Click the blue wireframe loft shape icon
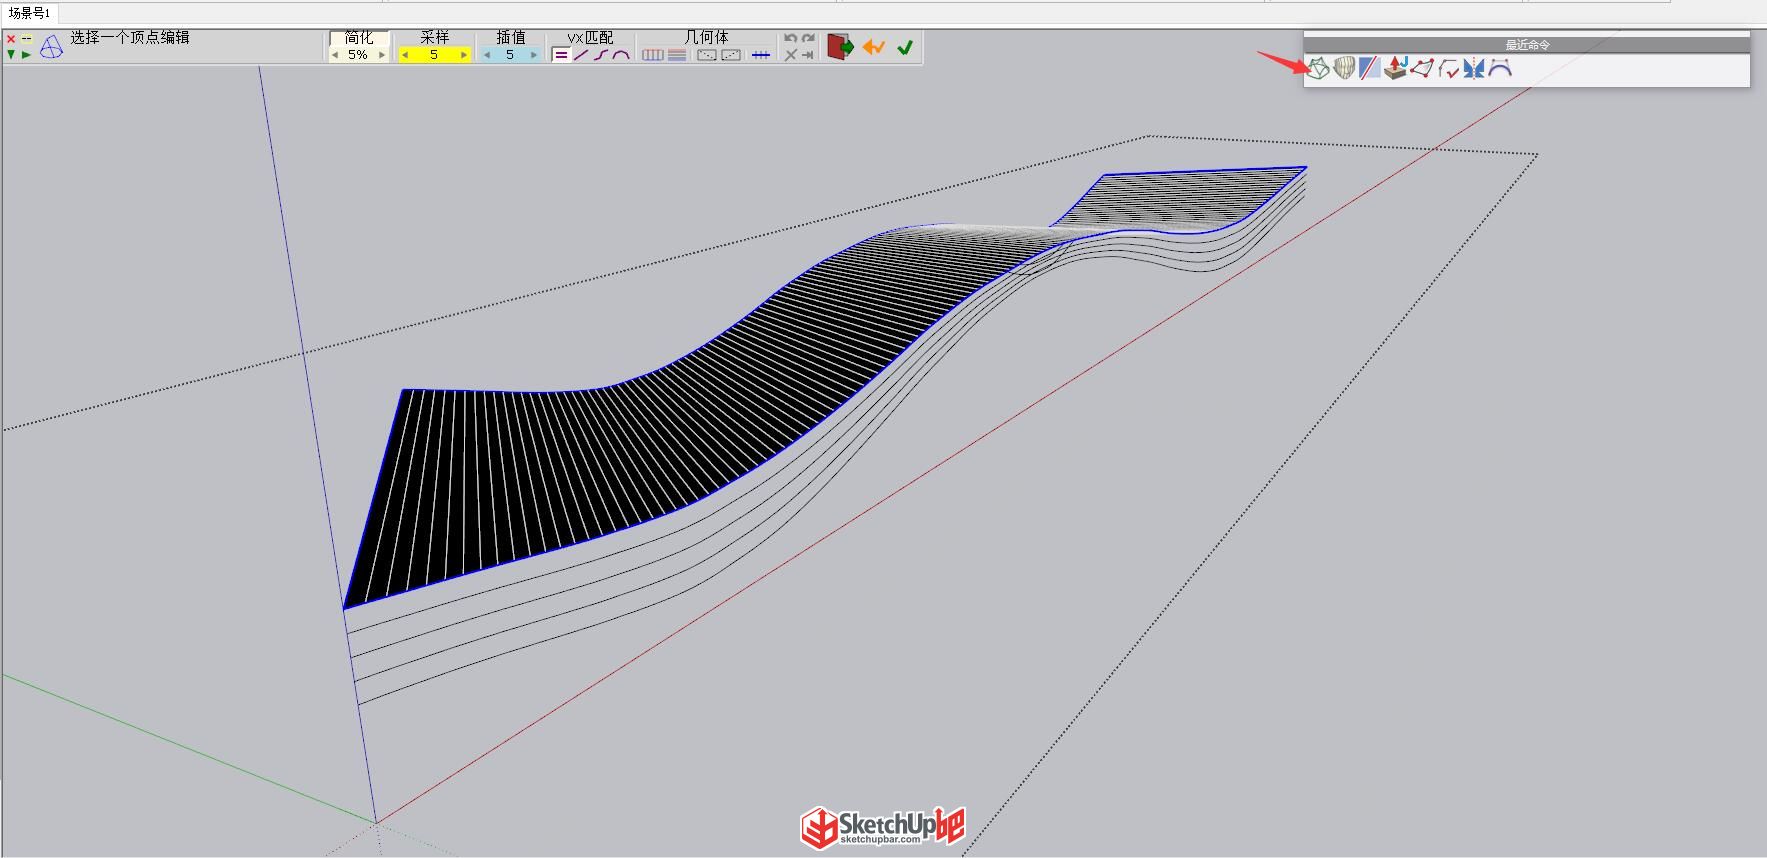This screenshot has height=858, width=1767. click(51, 47)
